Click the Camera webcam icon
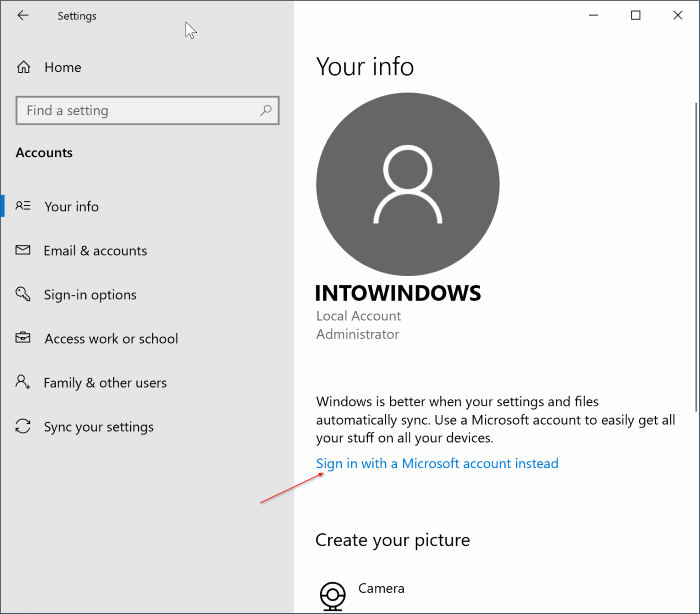Viewport: 700px width, 614px height. pyautogui.click(x=333, y=596)
